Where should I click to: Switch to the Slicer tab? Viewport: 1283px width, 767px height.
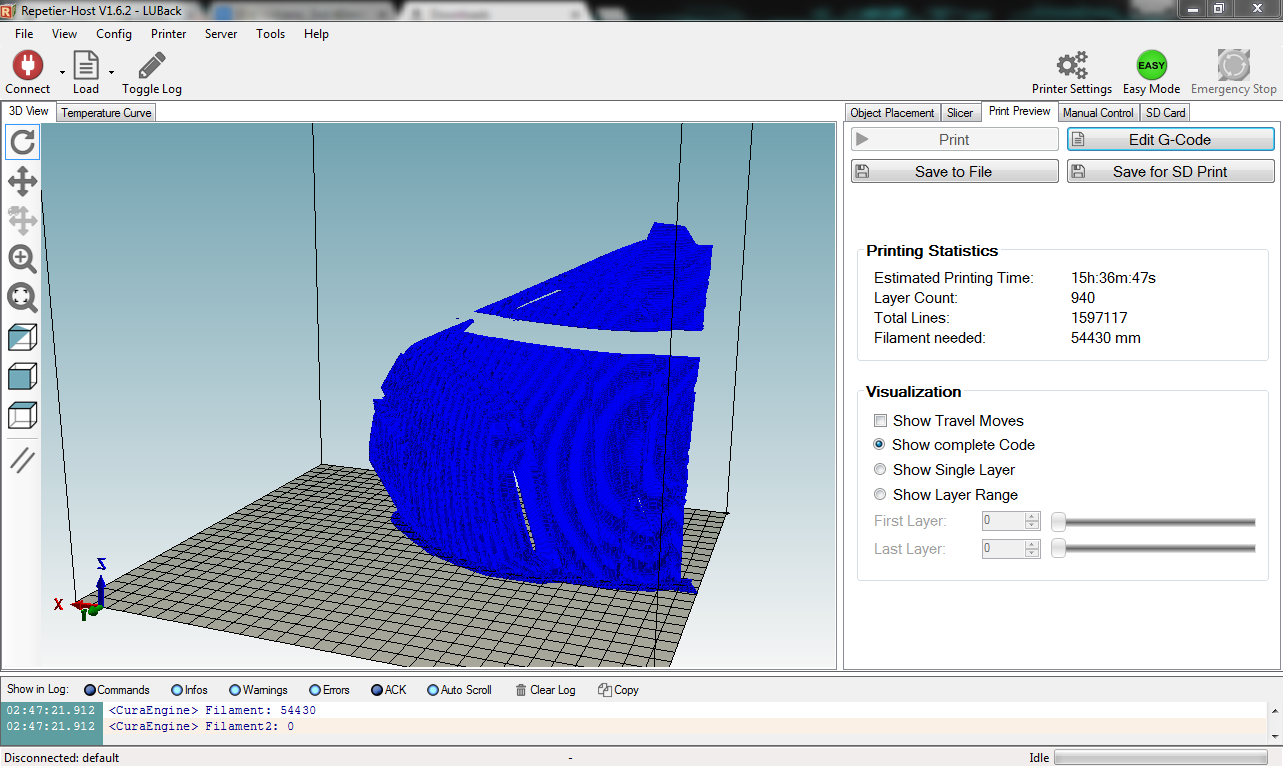coord(960,113)
